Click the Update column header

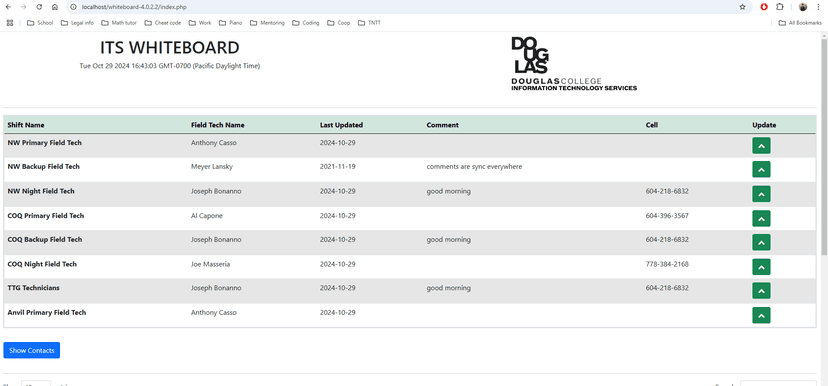[764, 125]
